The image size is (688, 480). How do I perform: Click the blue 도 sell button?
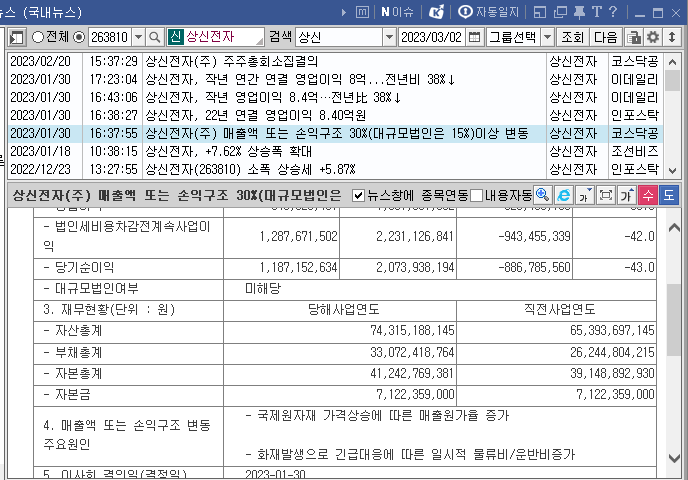669,195
